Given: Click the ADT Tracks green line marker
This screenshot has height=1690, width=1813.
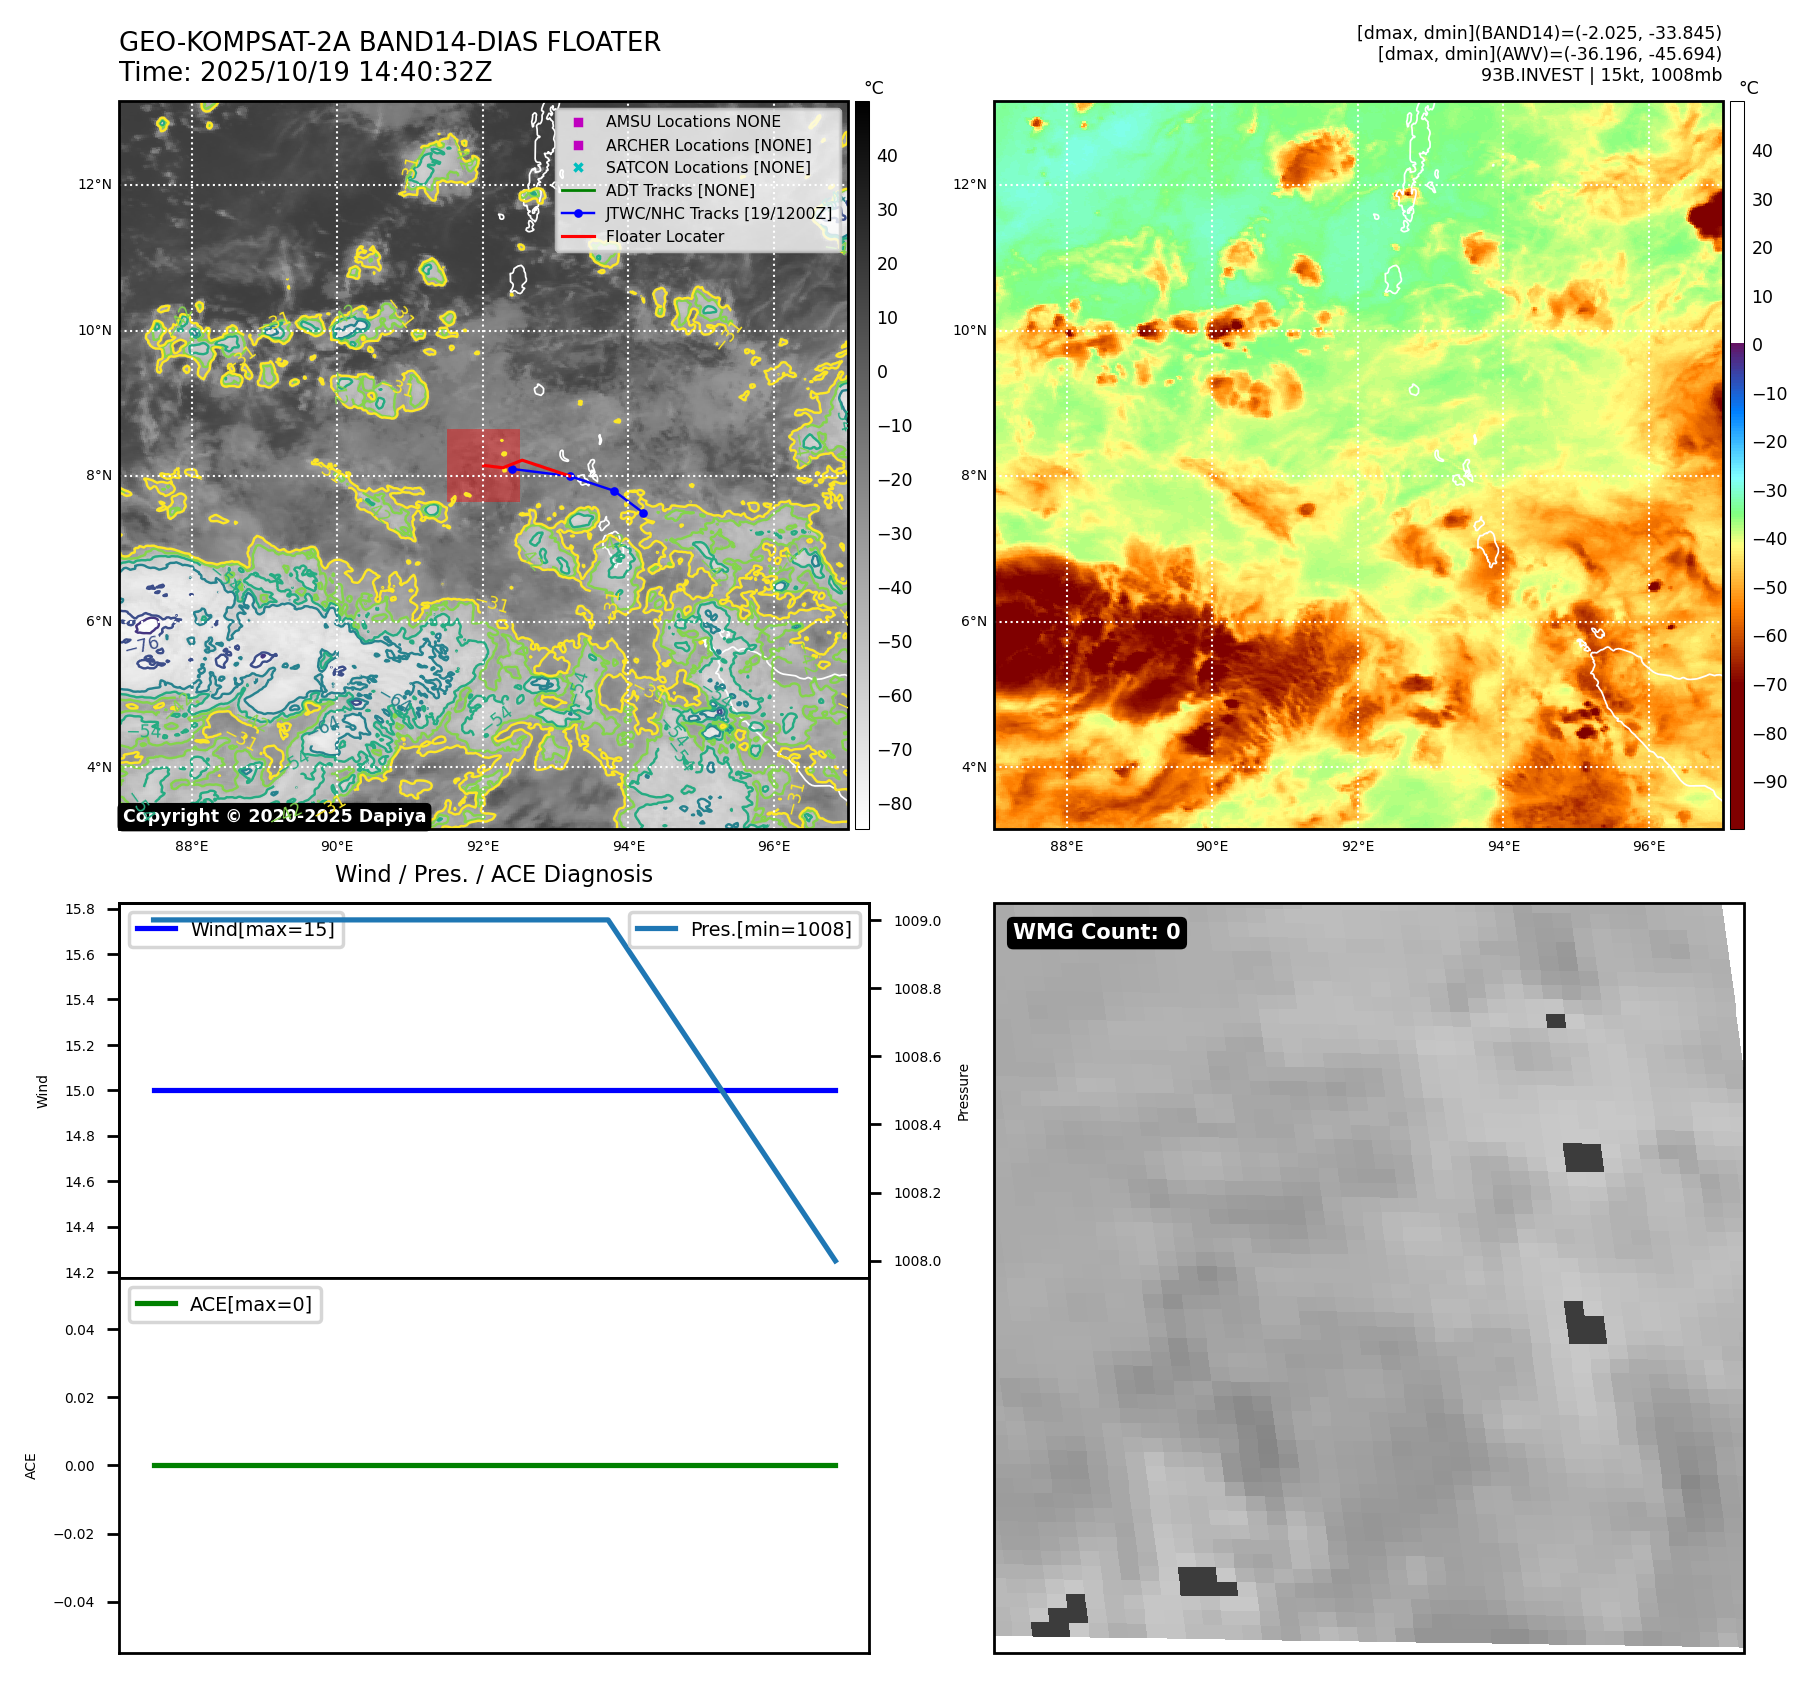Looking at the screenshot, I should [578, 191].
